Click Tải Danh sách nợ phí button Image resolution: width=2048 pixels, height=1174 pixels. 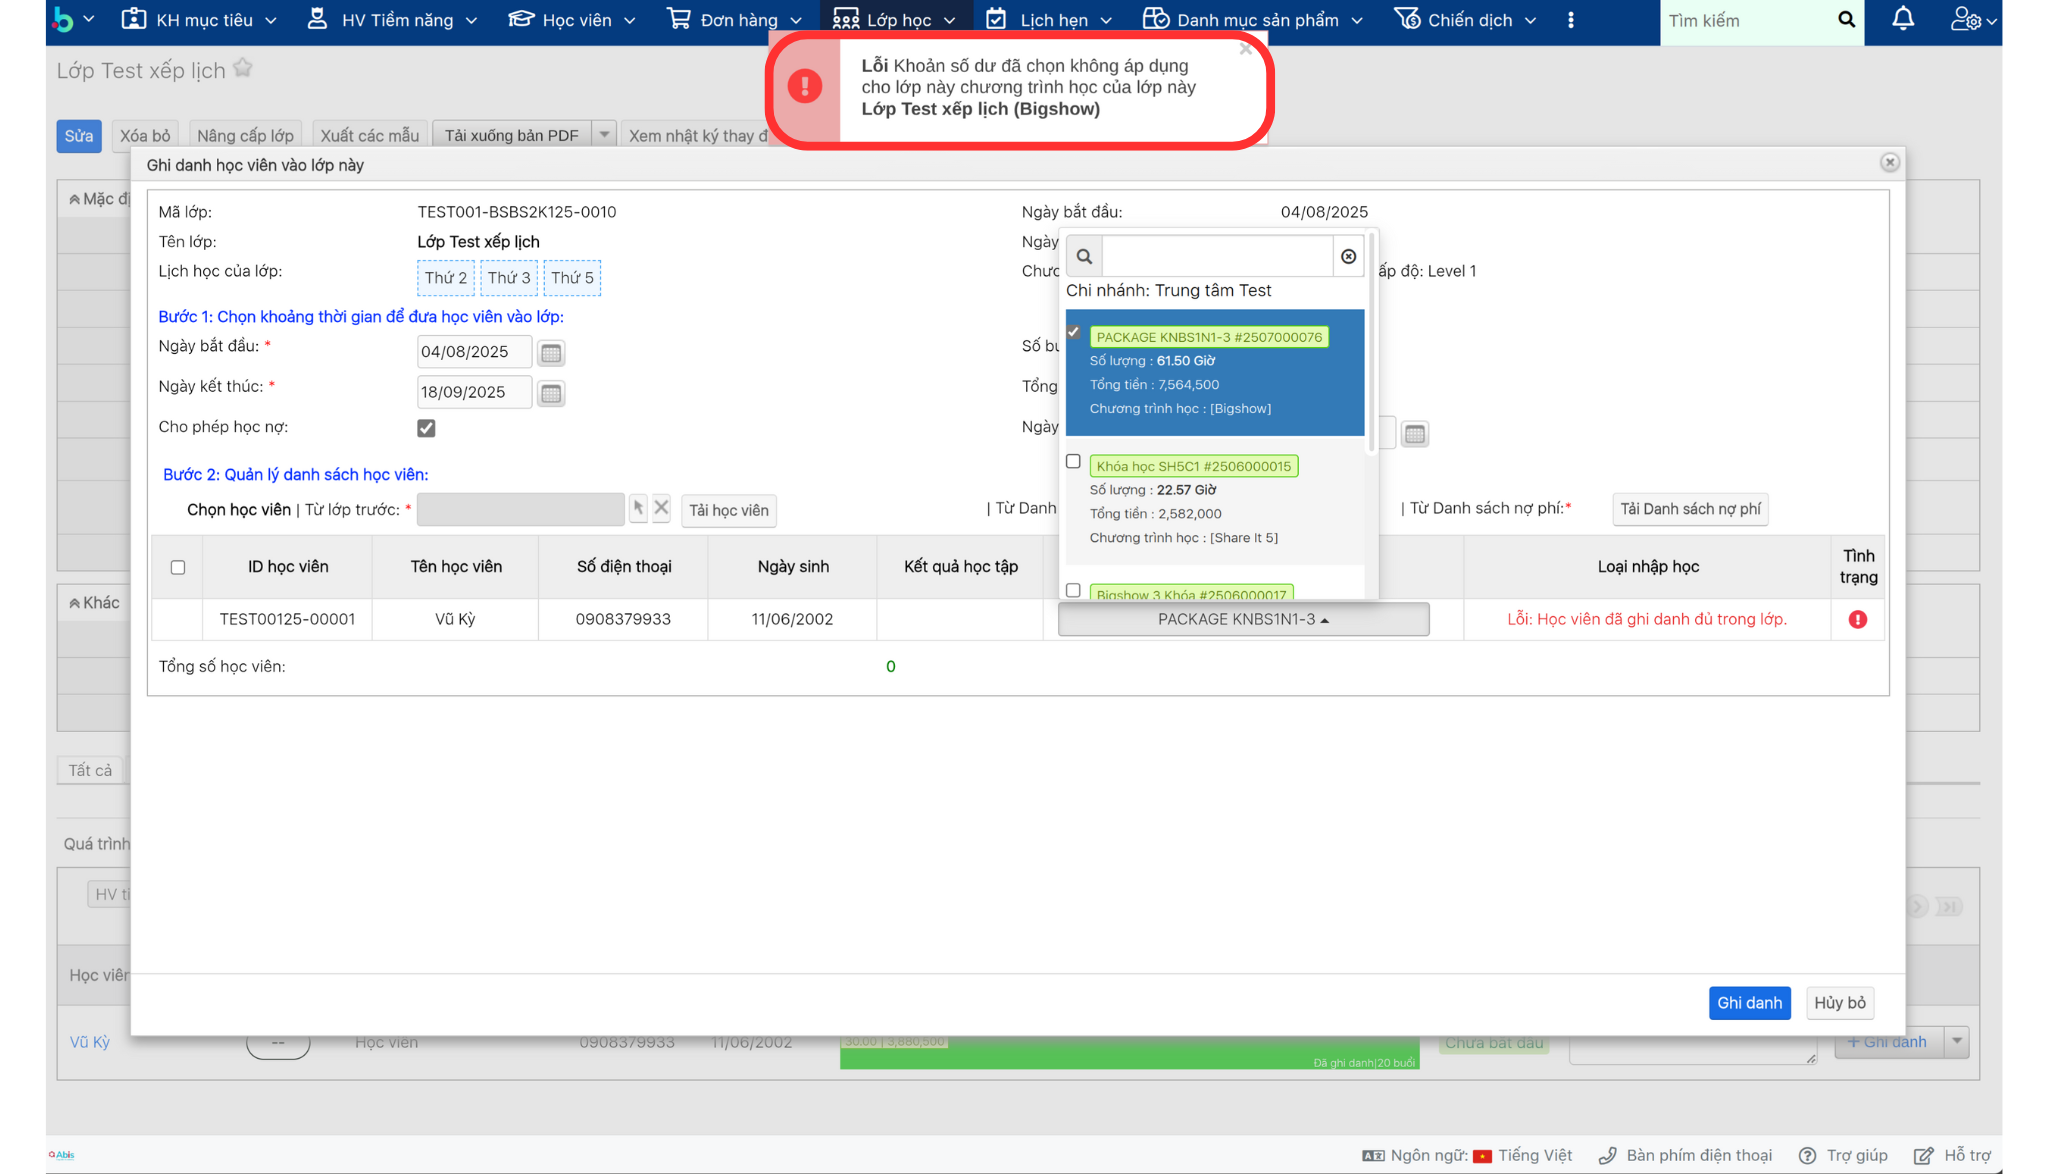click(1689, 509)
